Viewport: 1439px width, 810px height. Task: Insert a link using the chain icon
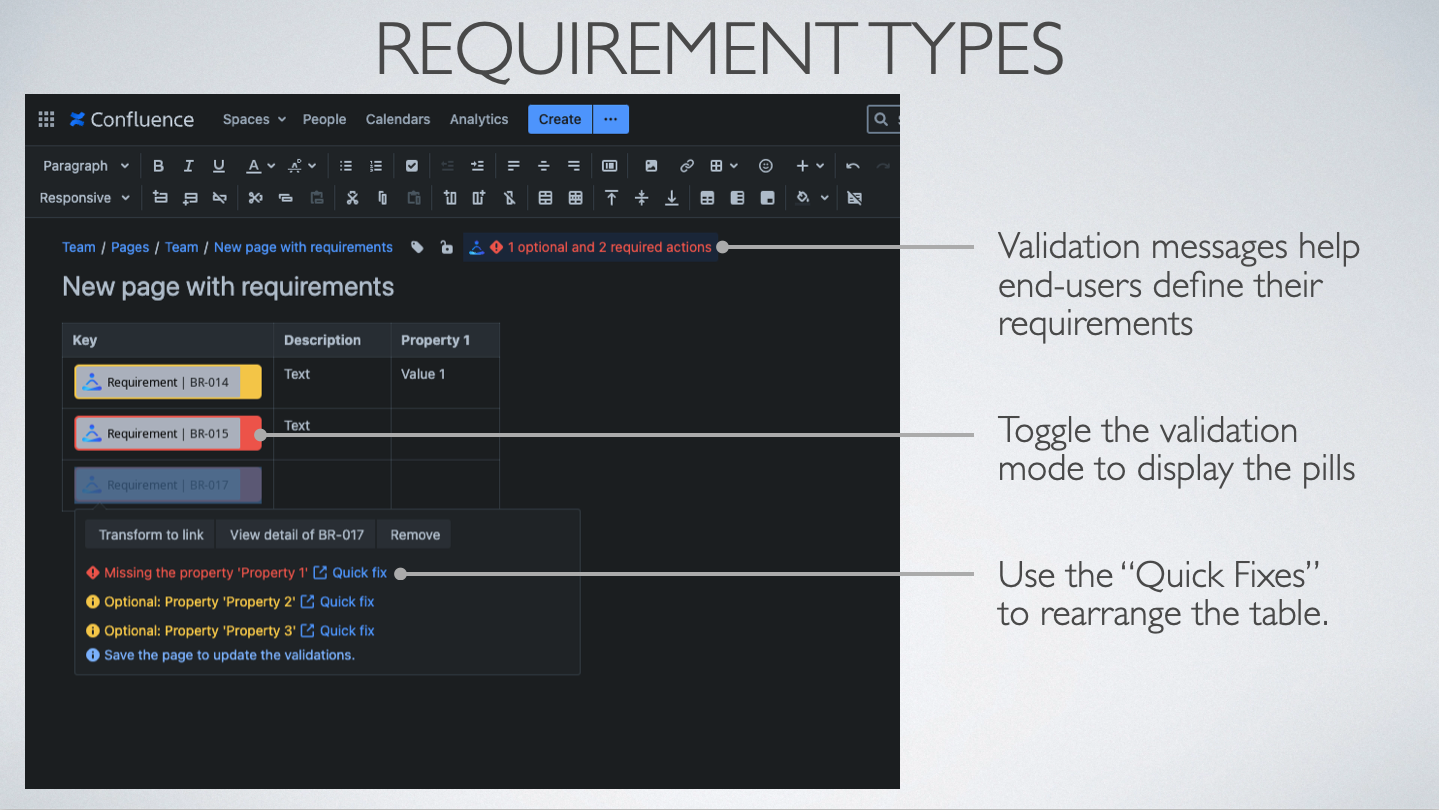[686, 166]
